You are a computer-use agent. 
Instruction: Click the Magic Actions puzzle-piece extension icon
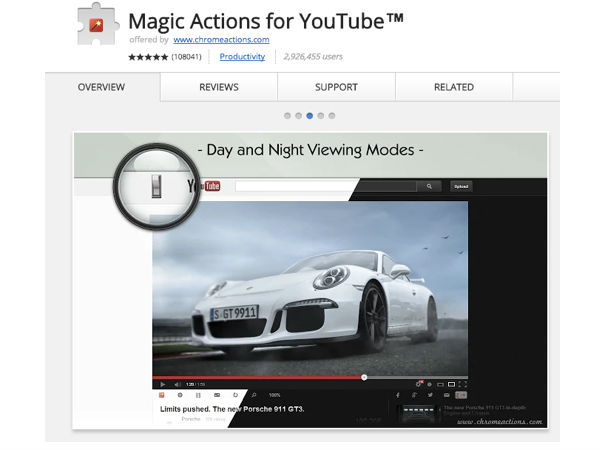98,24
